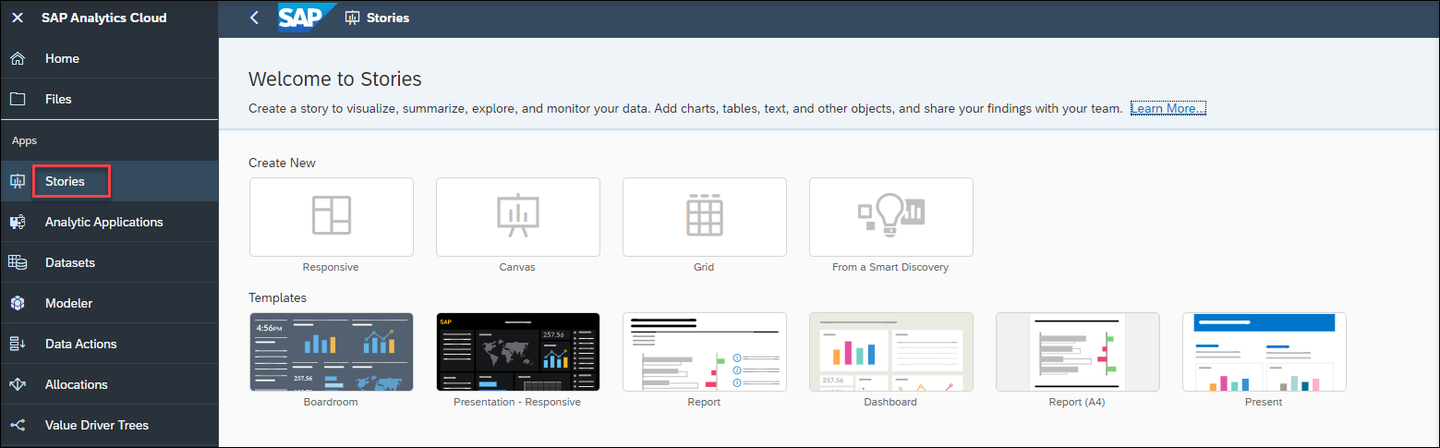This screenshot has height=448, width=1440.
Task: Click the Present caption text
Action: coord(1264,402)
